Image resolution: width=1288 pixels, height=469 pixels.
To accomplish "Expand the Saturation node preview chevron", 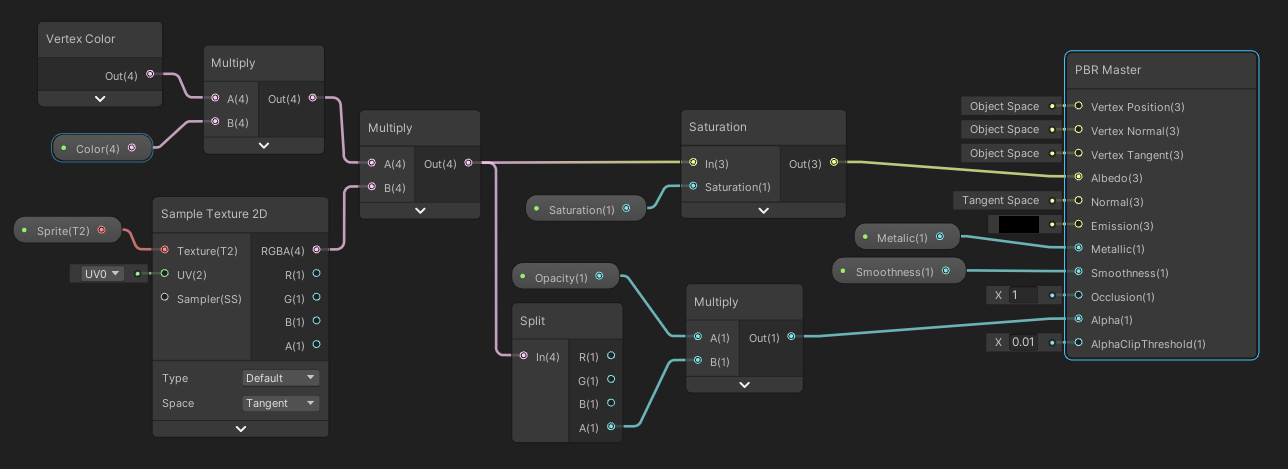I will pyautogui.click(x=763, y=210).
